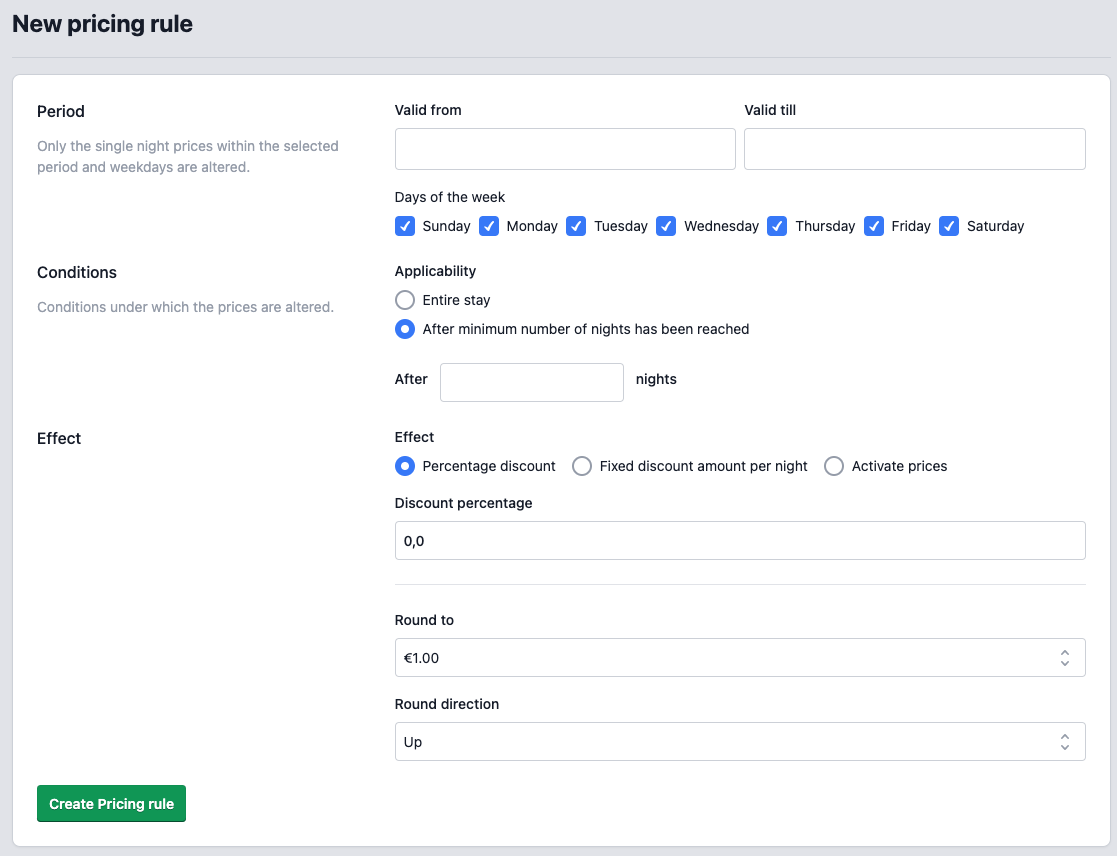Toggle the Thursday checkbox

pyautogui.click(x=777, y=226)
